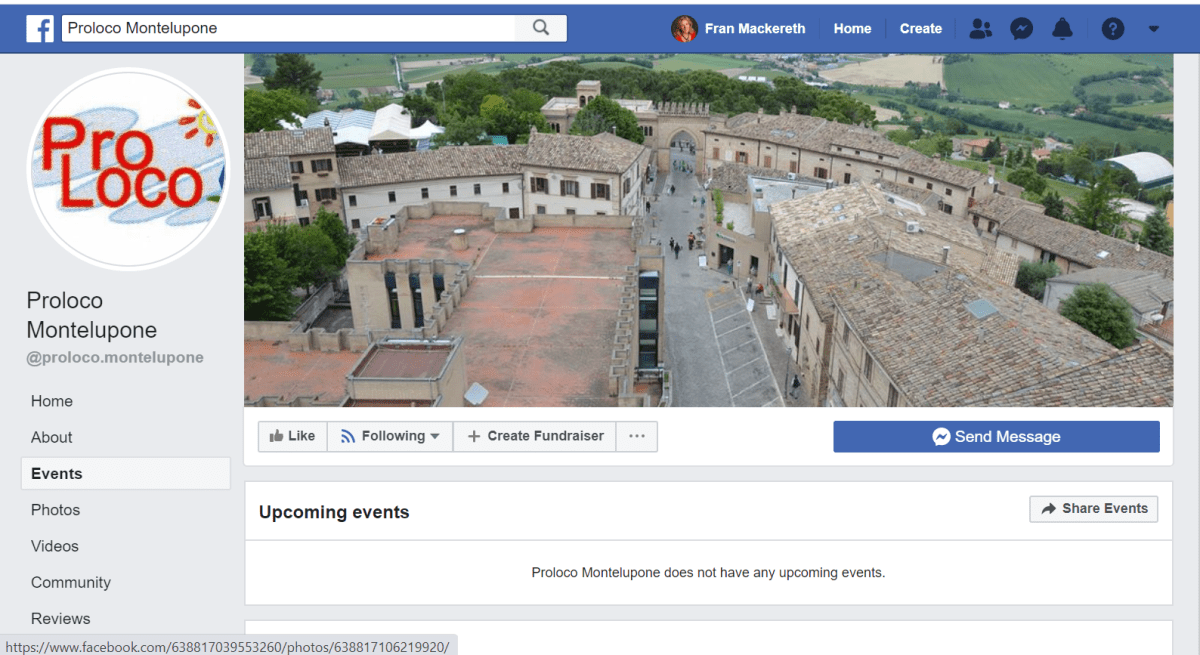Screen dimensions: 1200x655
Task: Open the Messenger icon in top bar
Action: [1021, 29]
